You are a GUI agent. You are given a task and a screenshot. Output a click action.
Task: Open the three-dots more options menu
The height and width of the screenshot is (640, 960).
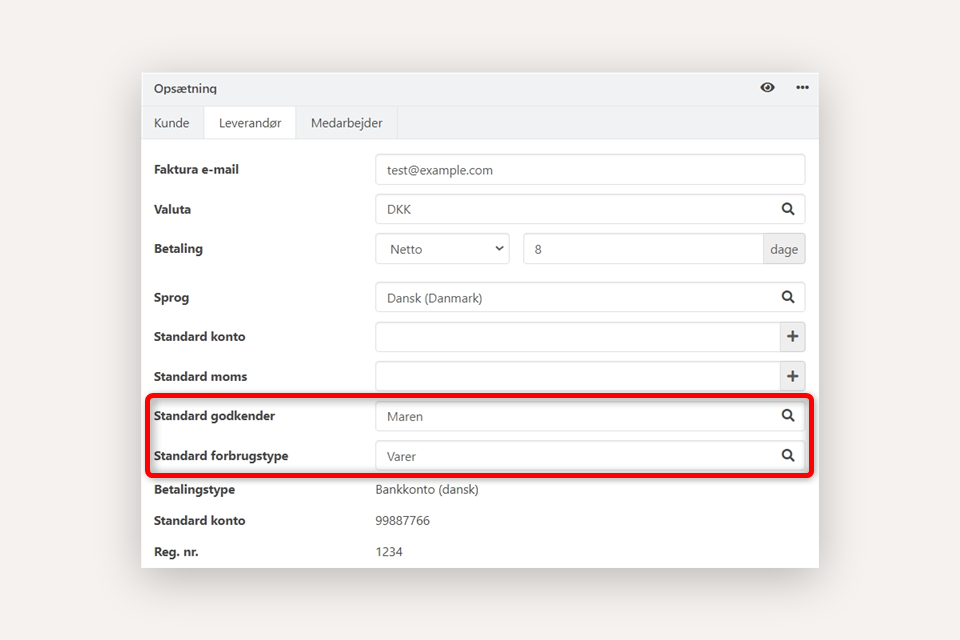802,88
